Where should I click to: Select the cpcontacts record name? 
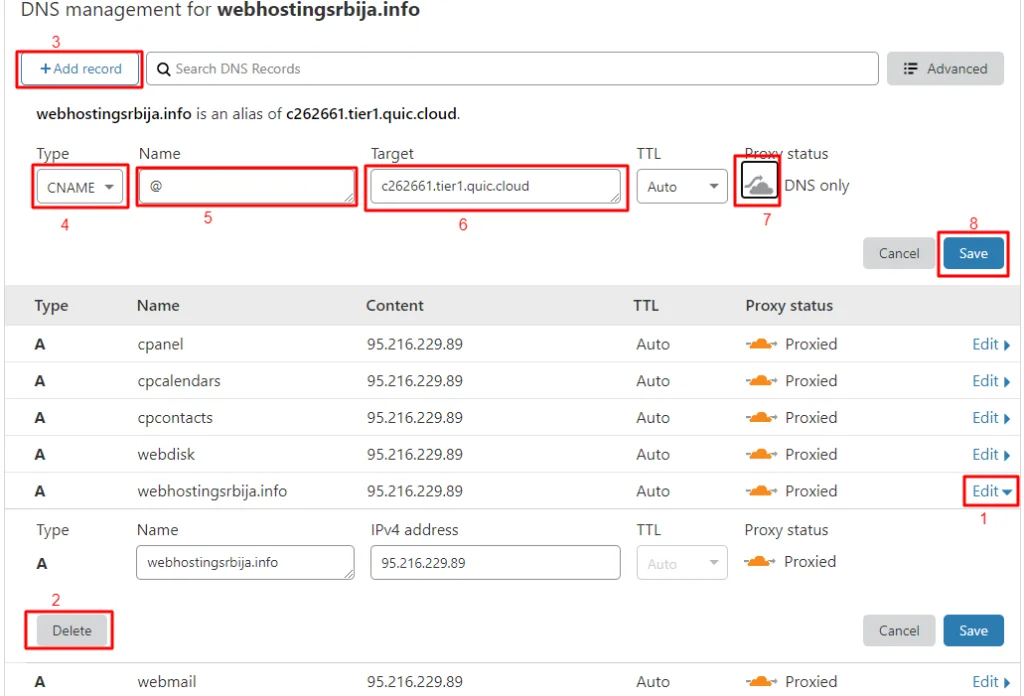coord(175,417)
